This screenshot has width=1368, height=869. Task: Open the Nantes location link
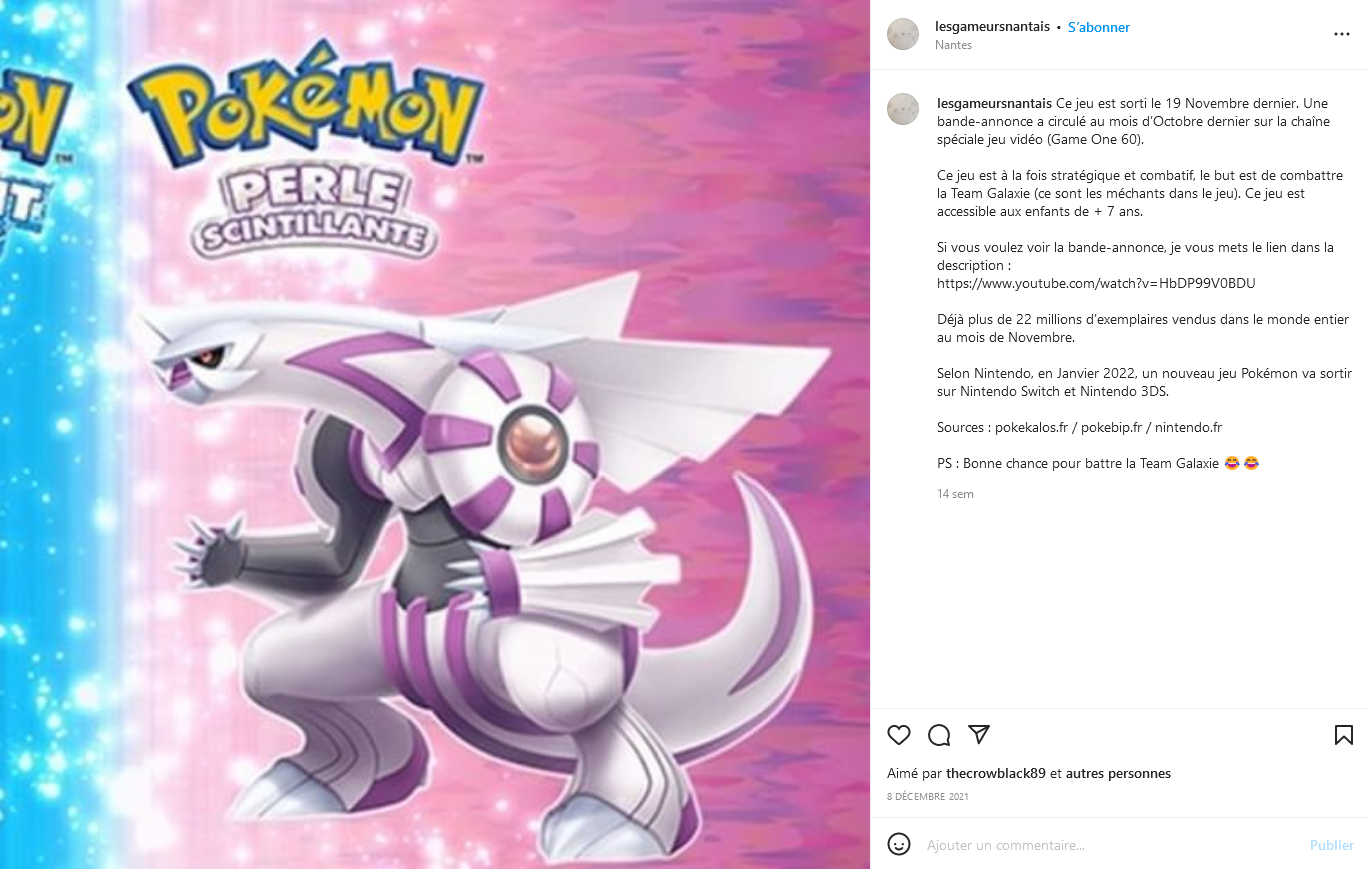[x=953, y=45]
